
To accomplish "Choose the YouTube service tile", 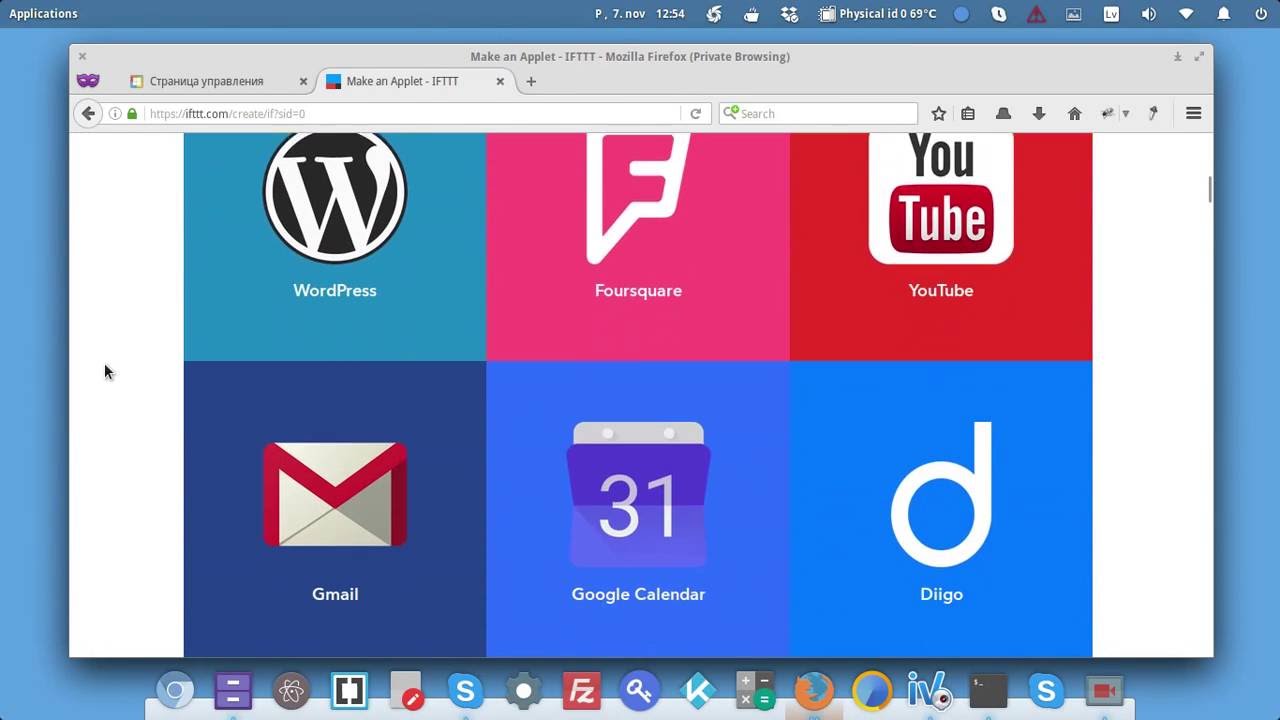I will tap(941, 247).
